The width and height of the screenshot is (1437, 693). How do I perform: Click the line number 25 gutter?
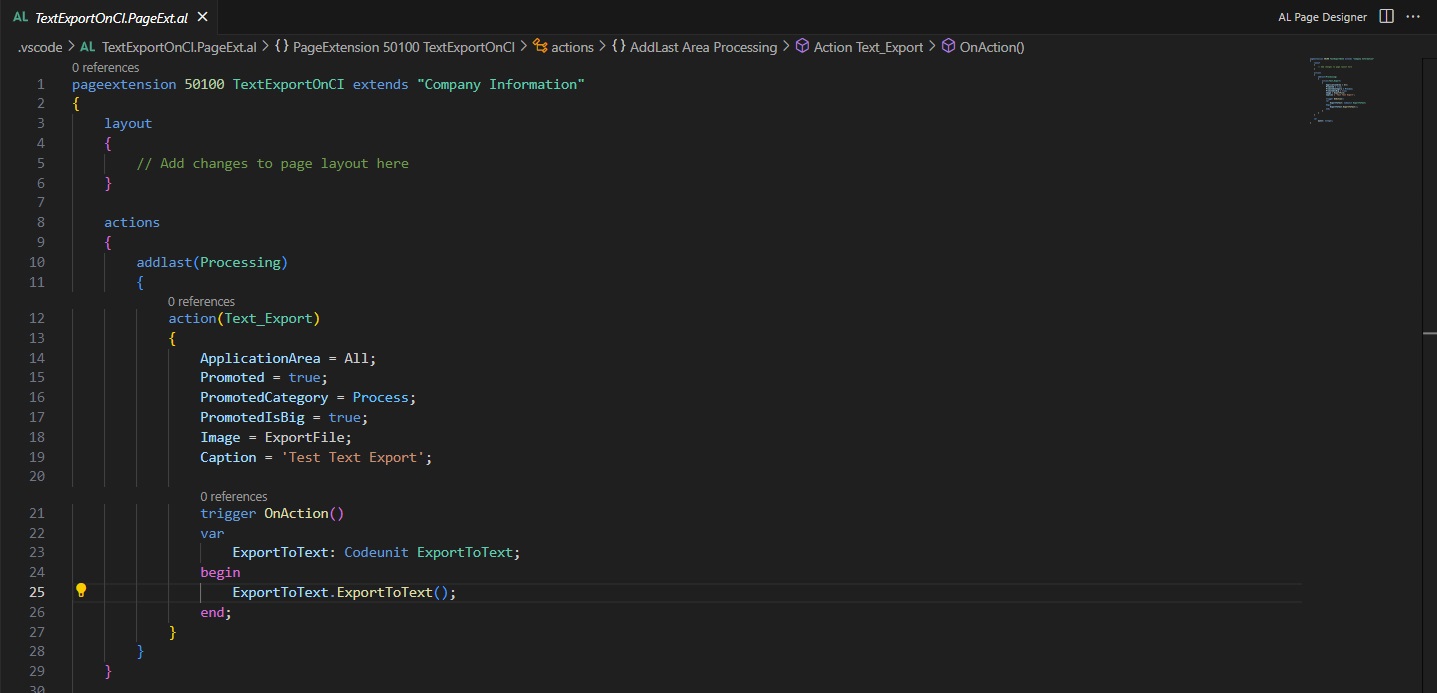pyautogui.click(x=37, y=591)
